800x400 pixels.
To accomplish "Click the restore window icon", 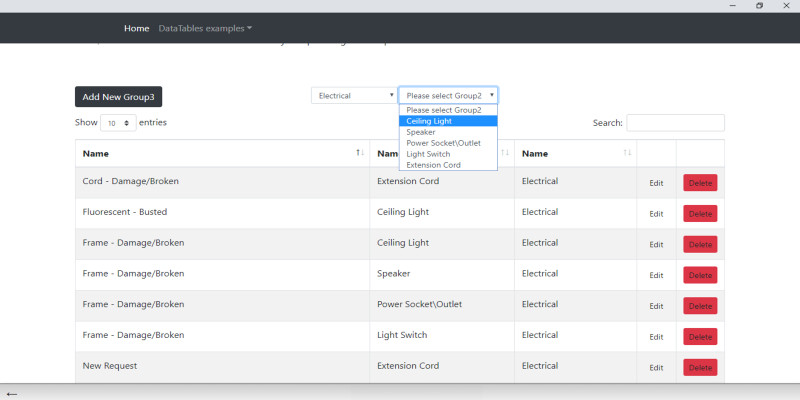I will point(759,6).
